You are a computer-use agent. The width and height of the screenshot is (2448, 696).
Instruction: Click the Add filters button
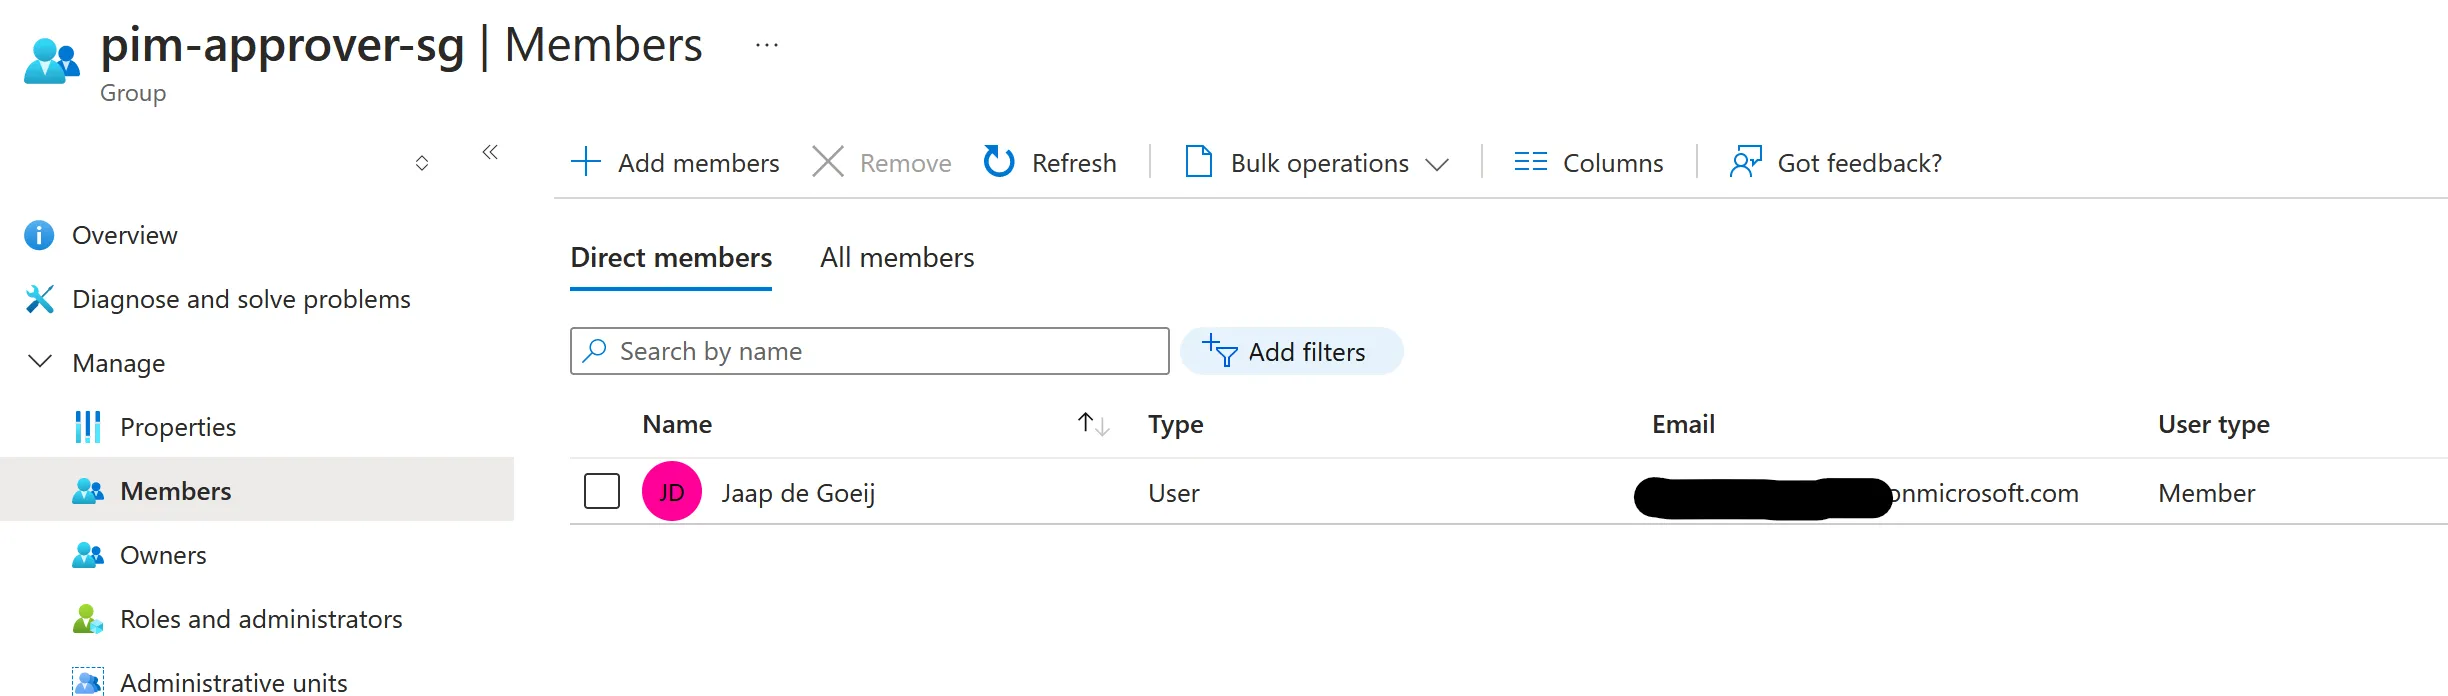tap(1291, 352)
